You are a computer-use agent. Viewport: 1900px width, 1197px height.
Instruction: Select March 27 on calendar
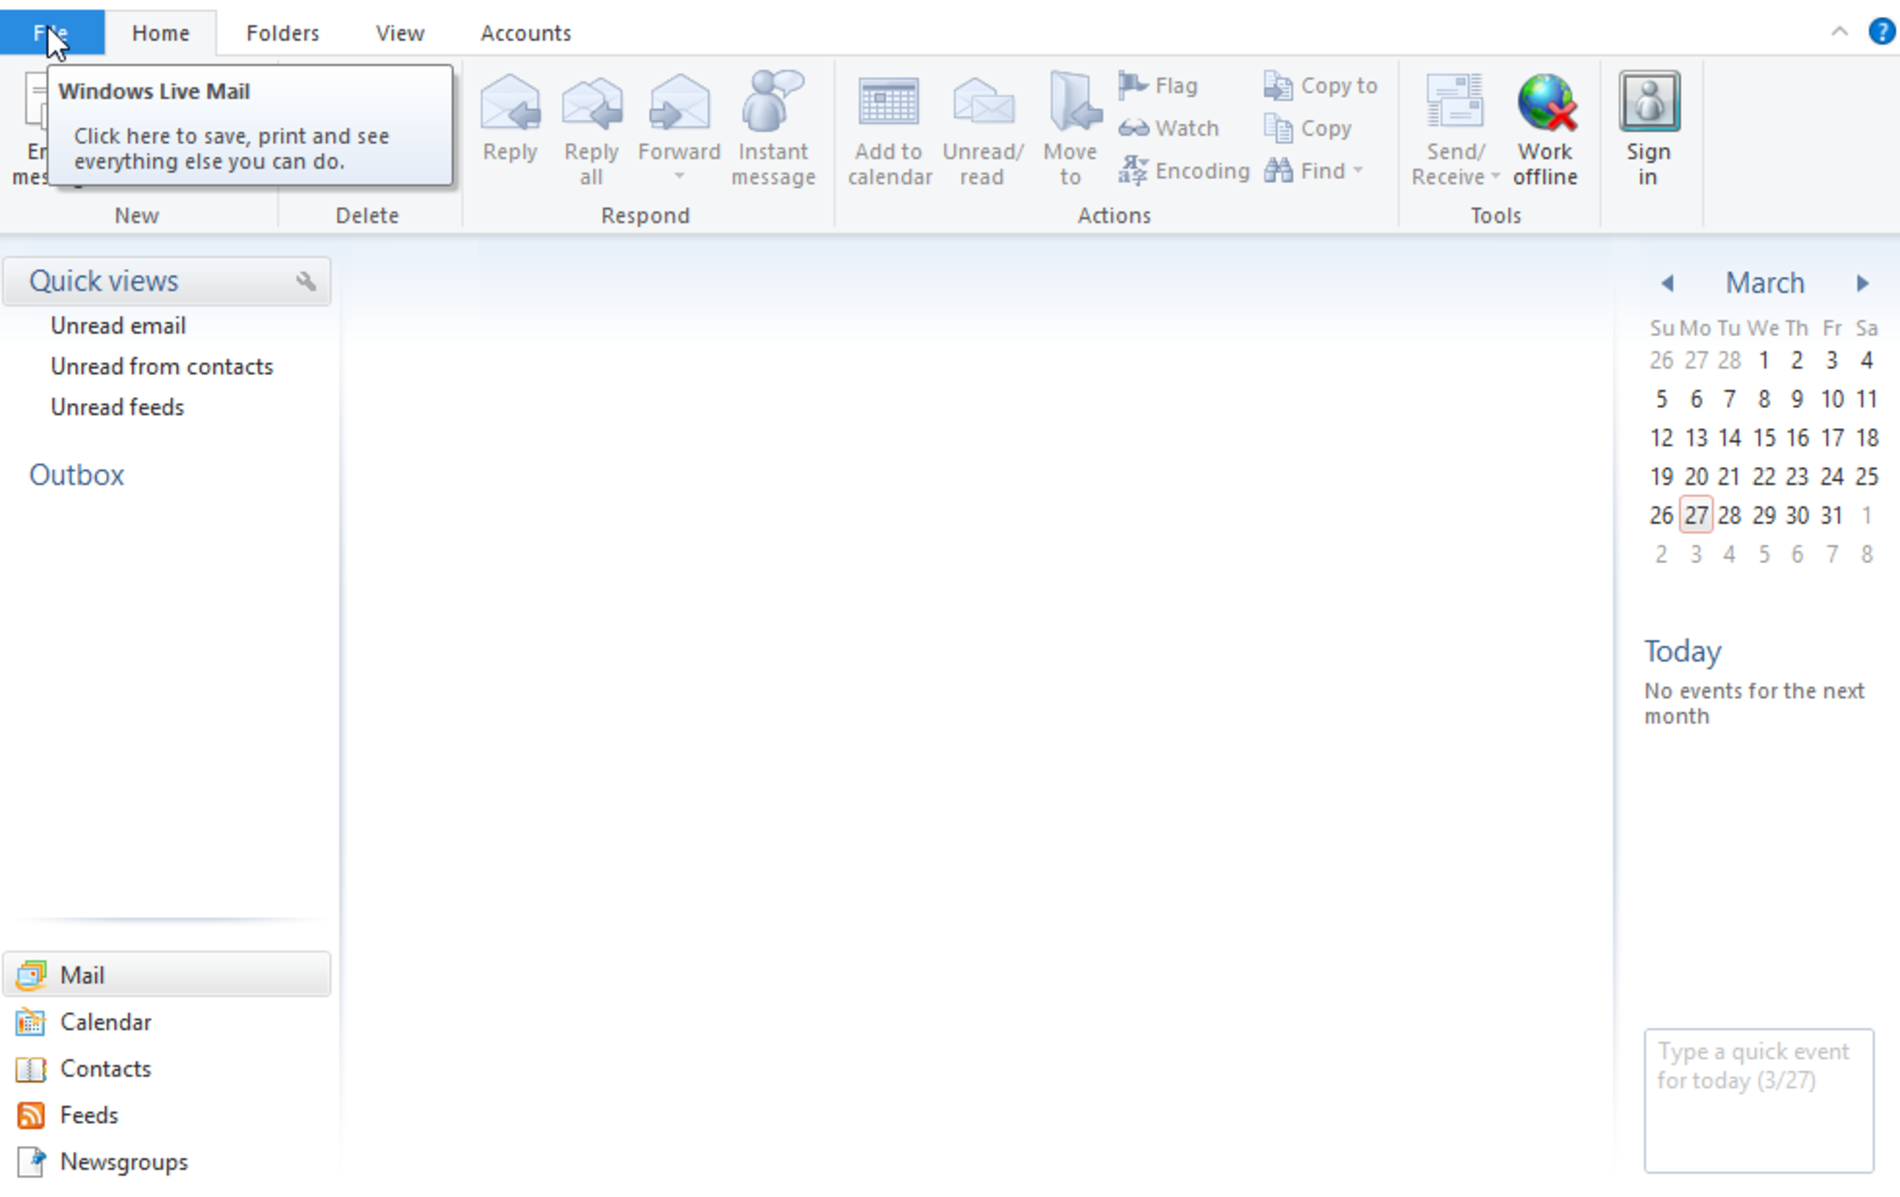[x=1696, y=515]
